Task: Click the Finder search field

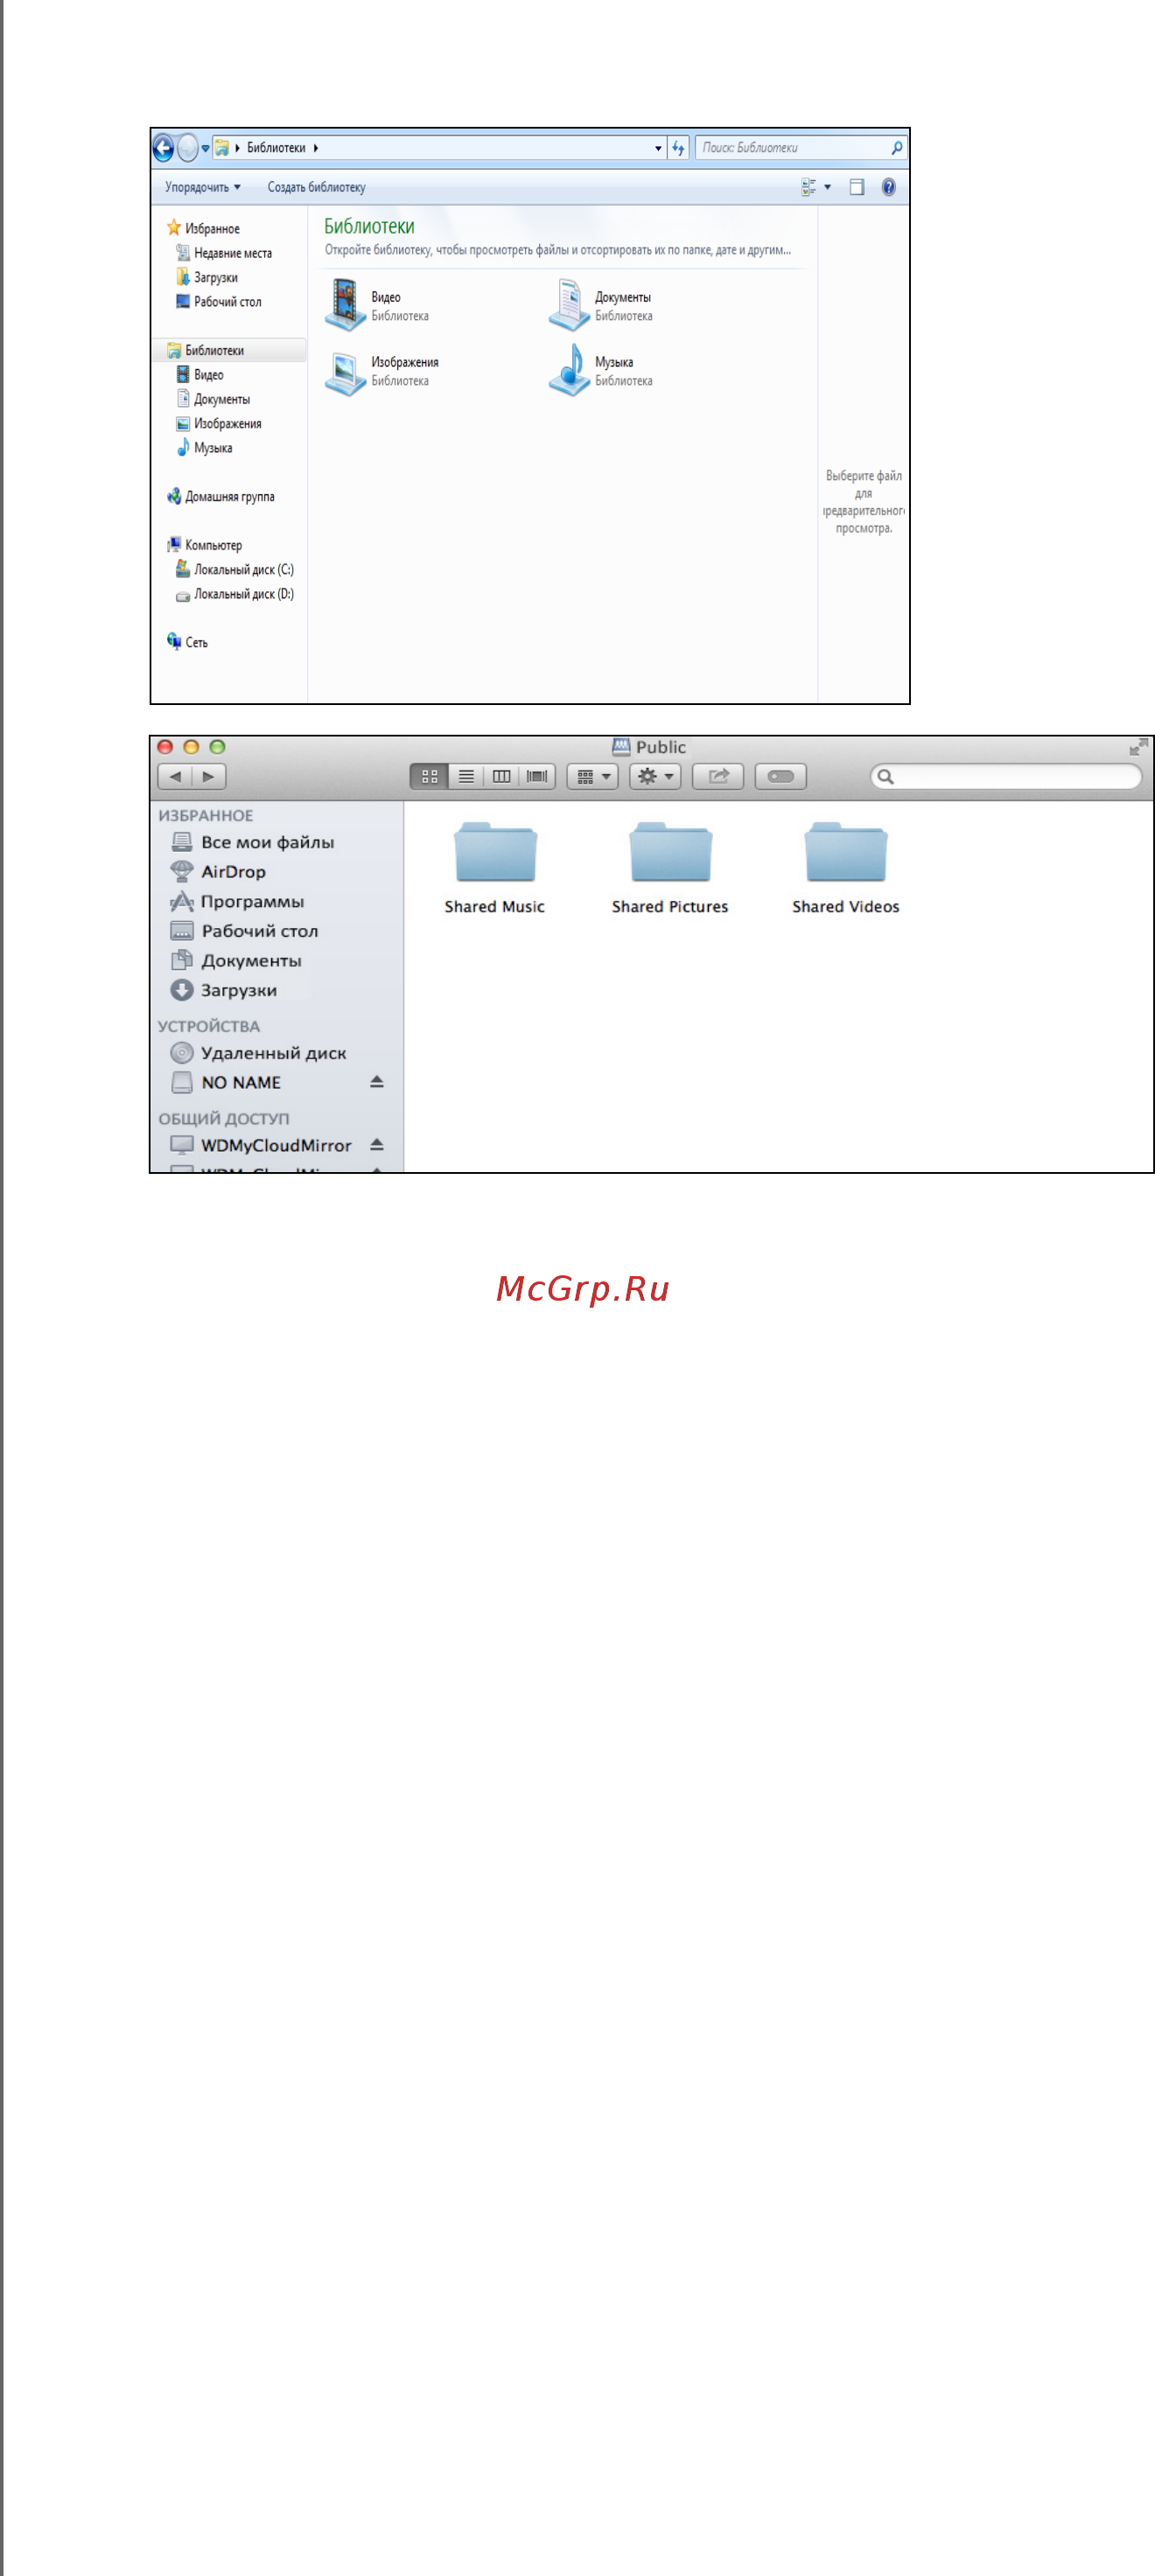Action: pos(1006,776)
